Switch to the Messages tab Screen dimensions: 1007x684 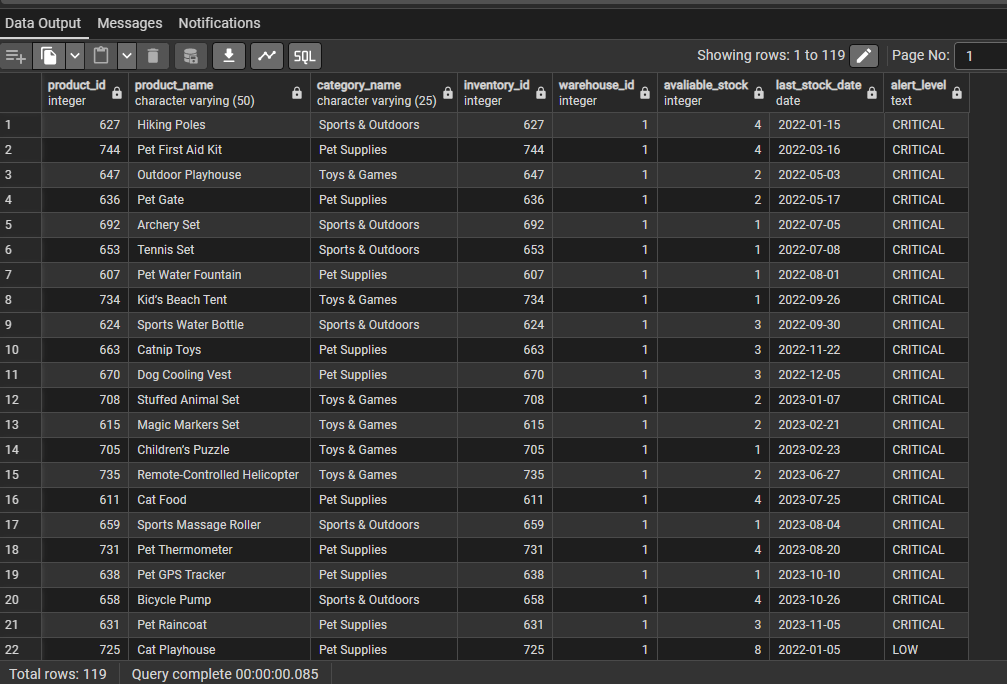(130, 23)
